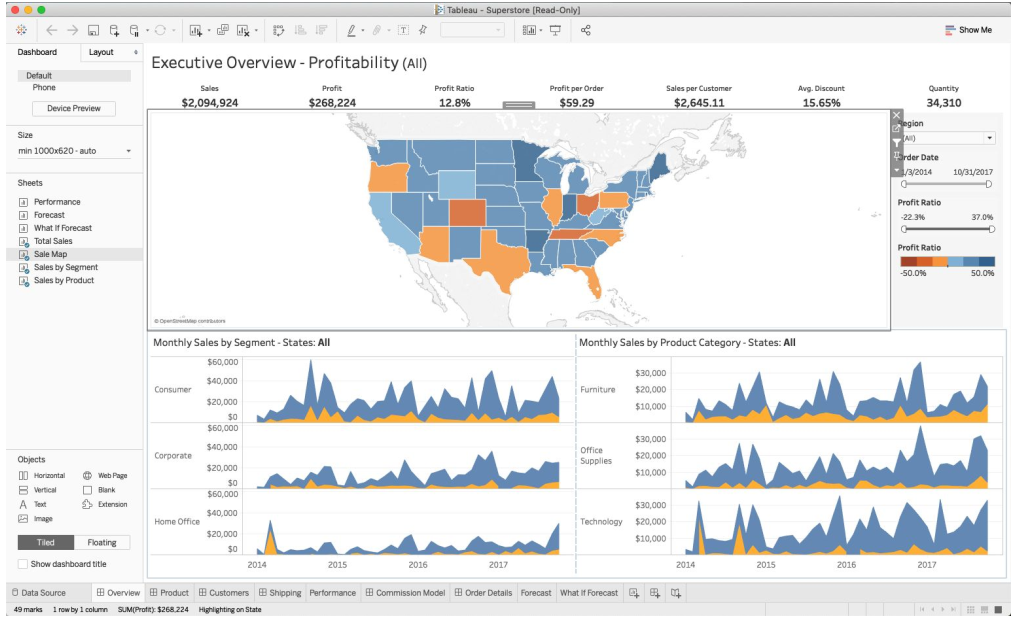Click the Show Mark Labels T icon
This screenshot has height=626, width=1026.
pos(403,30)
